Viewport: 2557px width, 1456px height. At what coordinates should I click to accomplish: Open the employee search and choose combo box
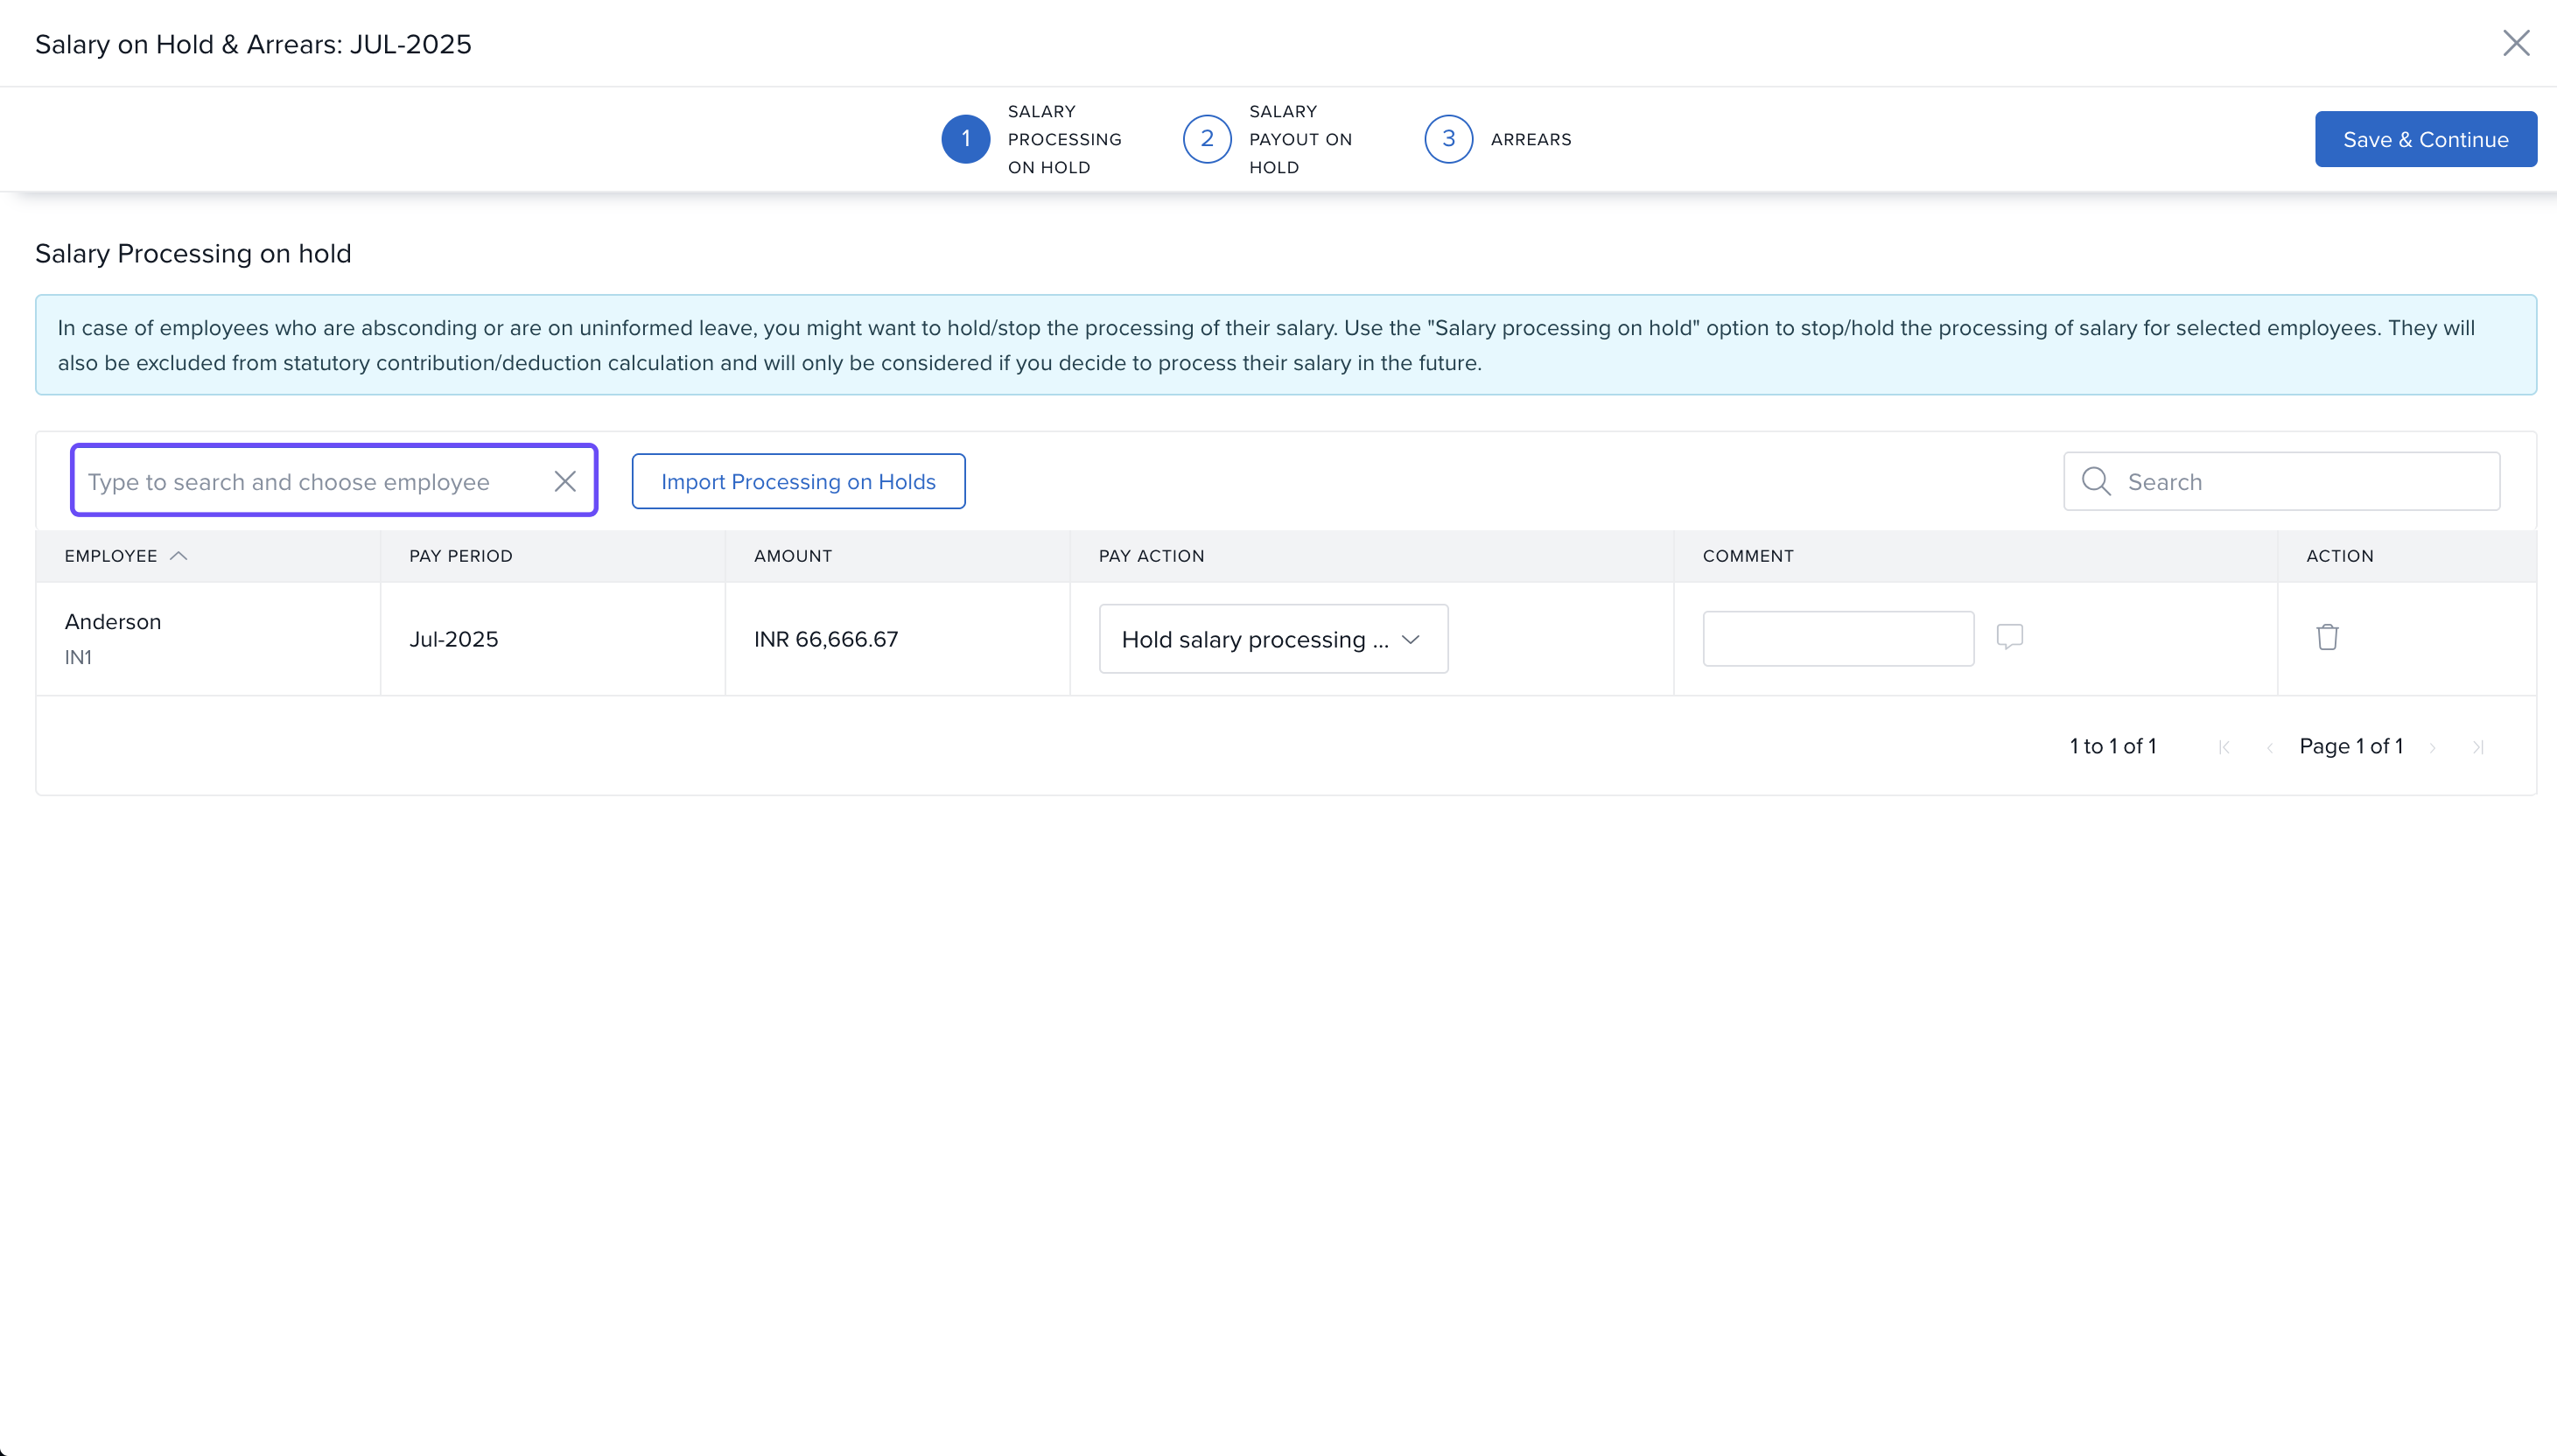coord(310,481)
